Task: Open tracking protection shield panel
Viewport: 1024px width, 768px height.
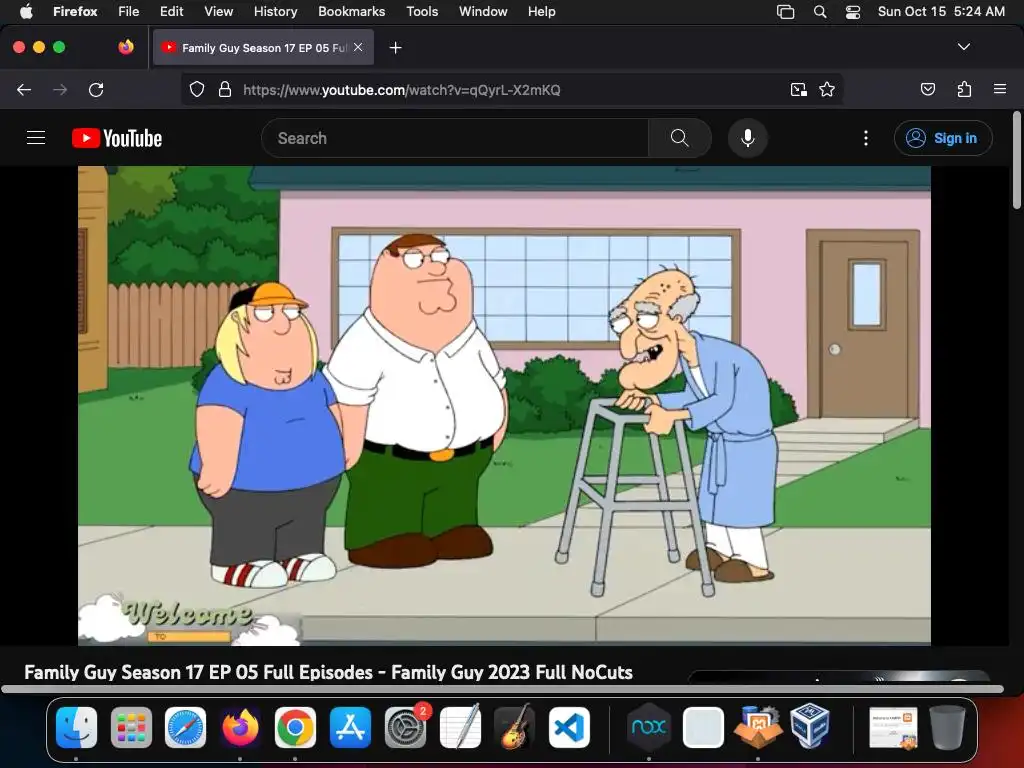Action: (197, 89)
